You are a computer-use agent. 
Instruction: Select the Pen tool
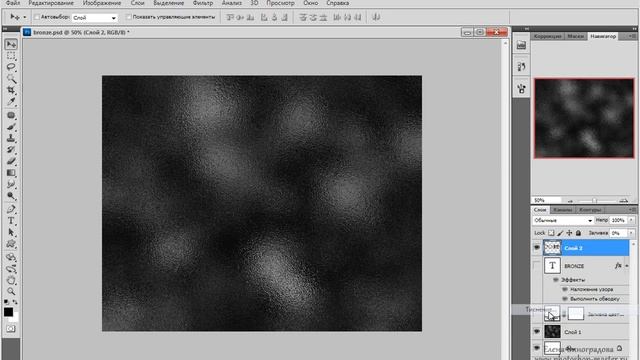click(x=11, y=209)
